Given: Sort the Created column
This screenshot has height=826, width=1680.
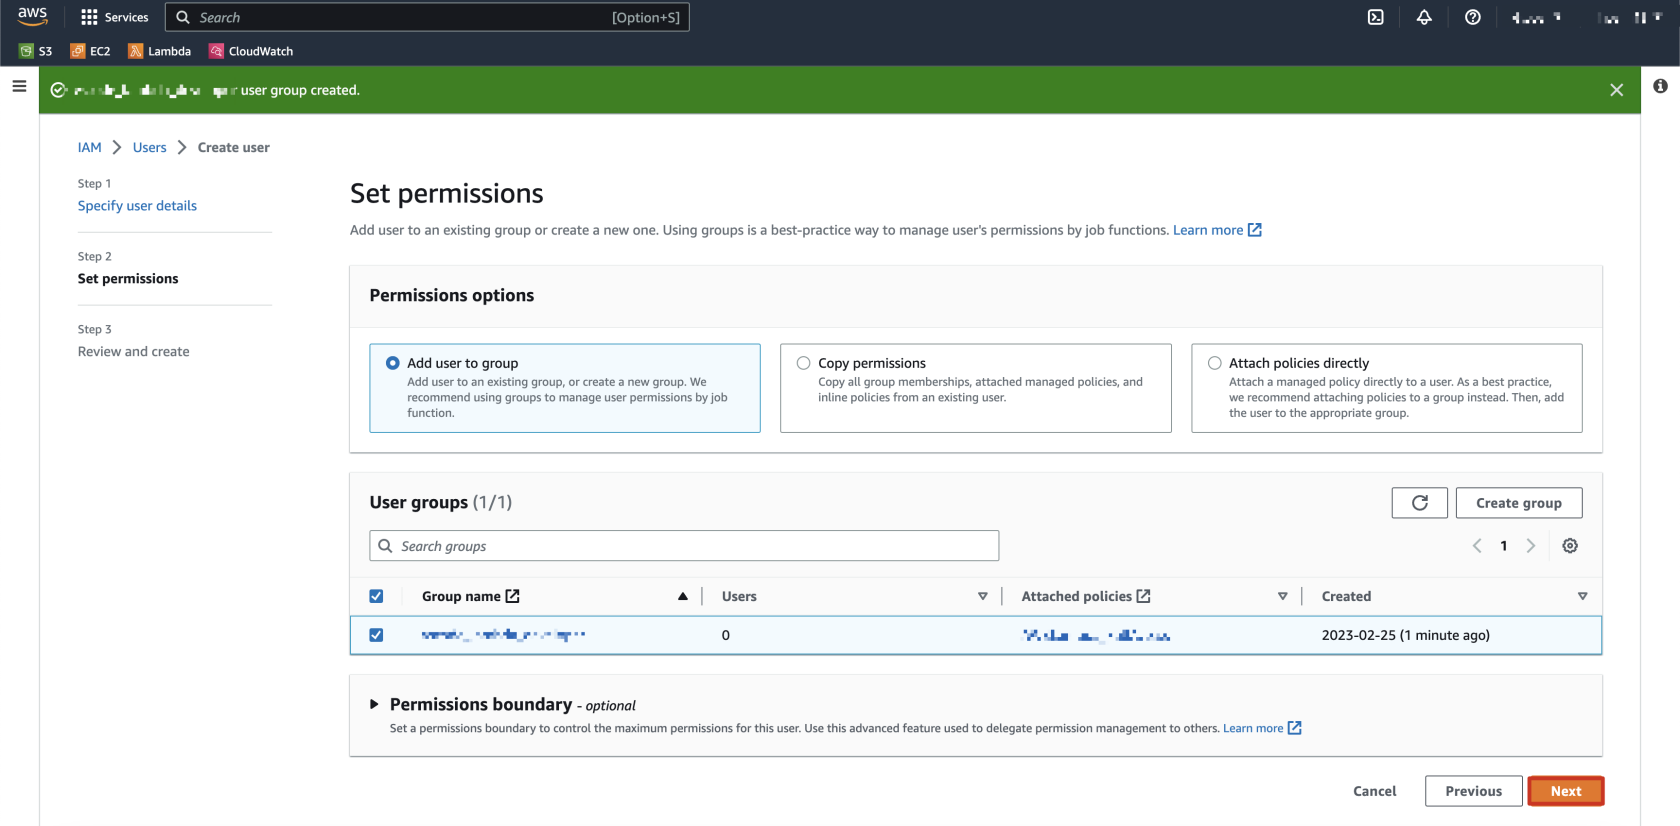Looking at the screenshot, I should (1582, 596).
